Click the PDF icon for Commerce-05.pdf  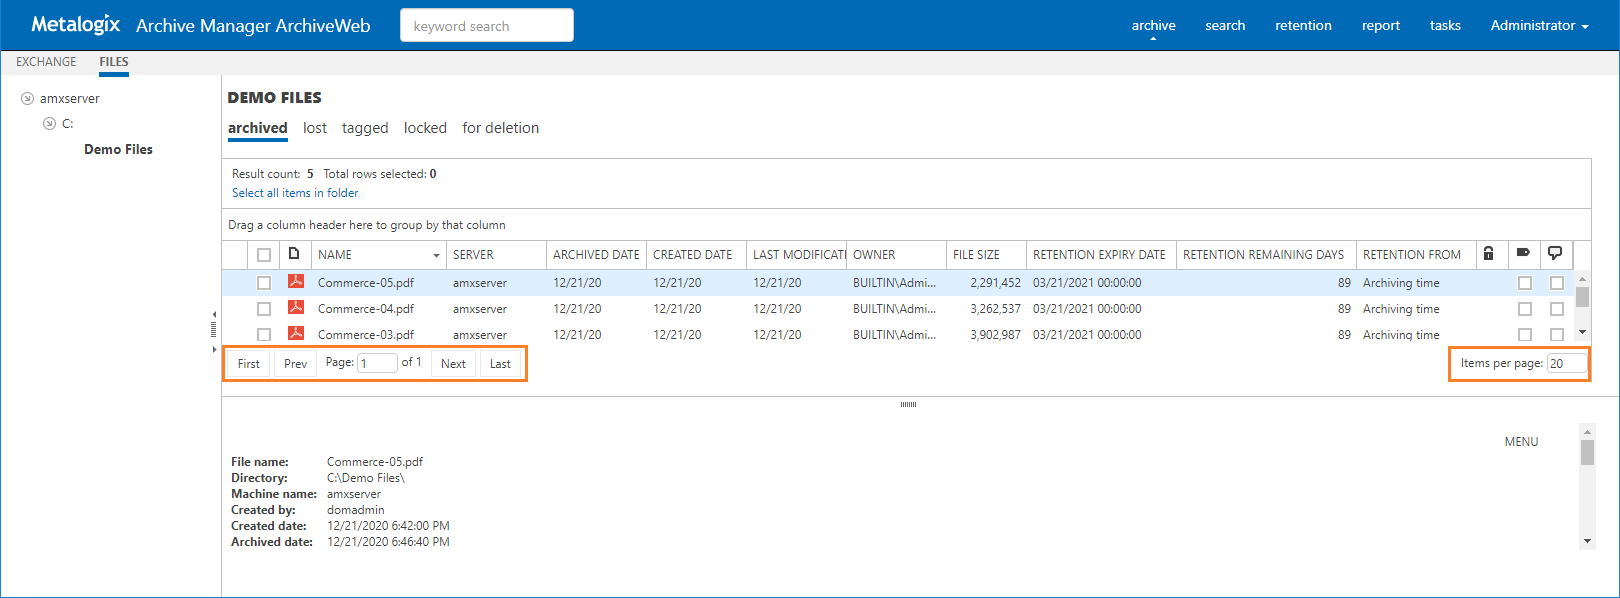[296, 282]
